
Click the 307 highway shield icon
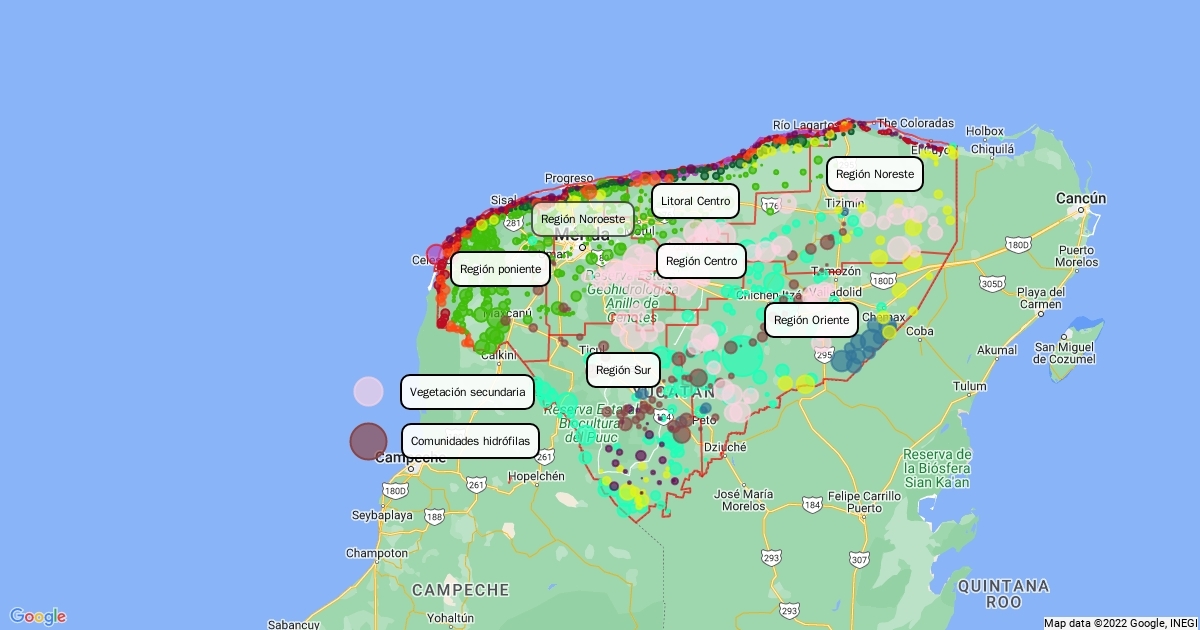pos(860,562)
